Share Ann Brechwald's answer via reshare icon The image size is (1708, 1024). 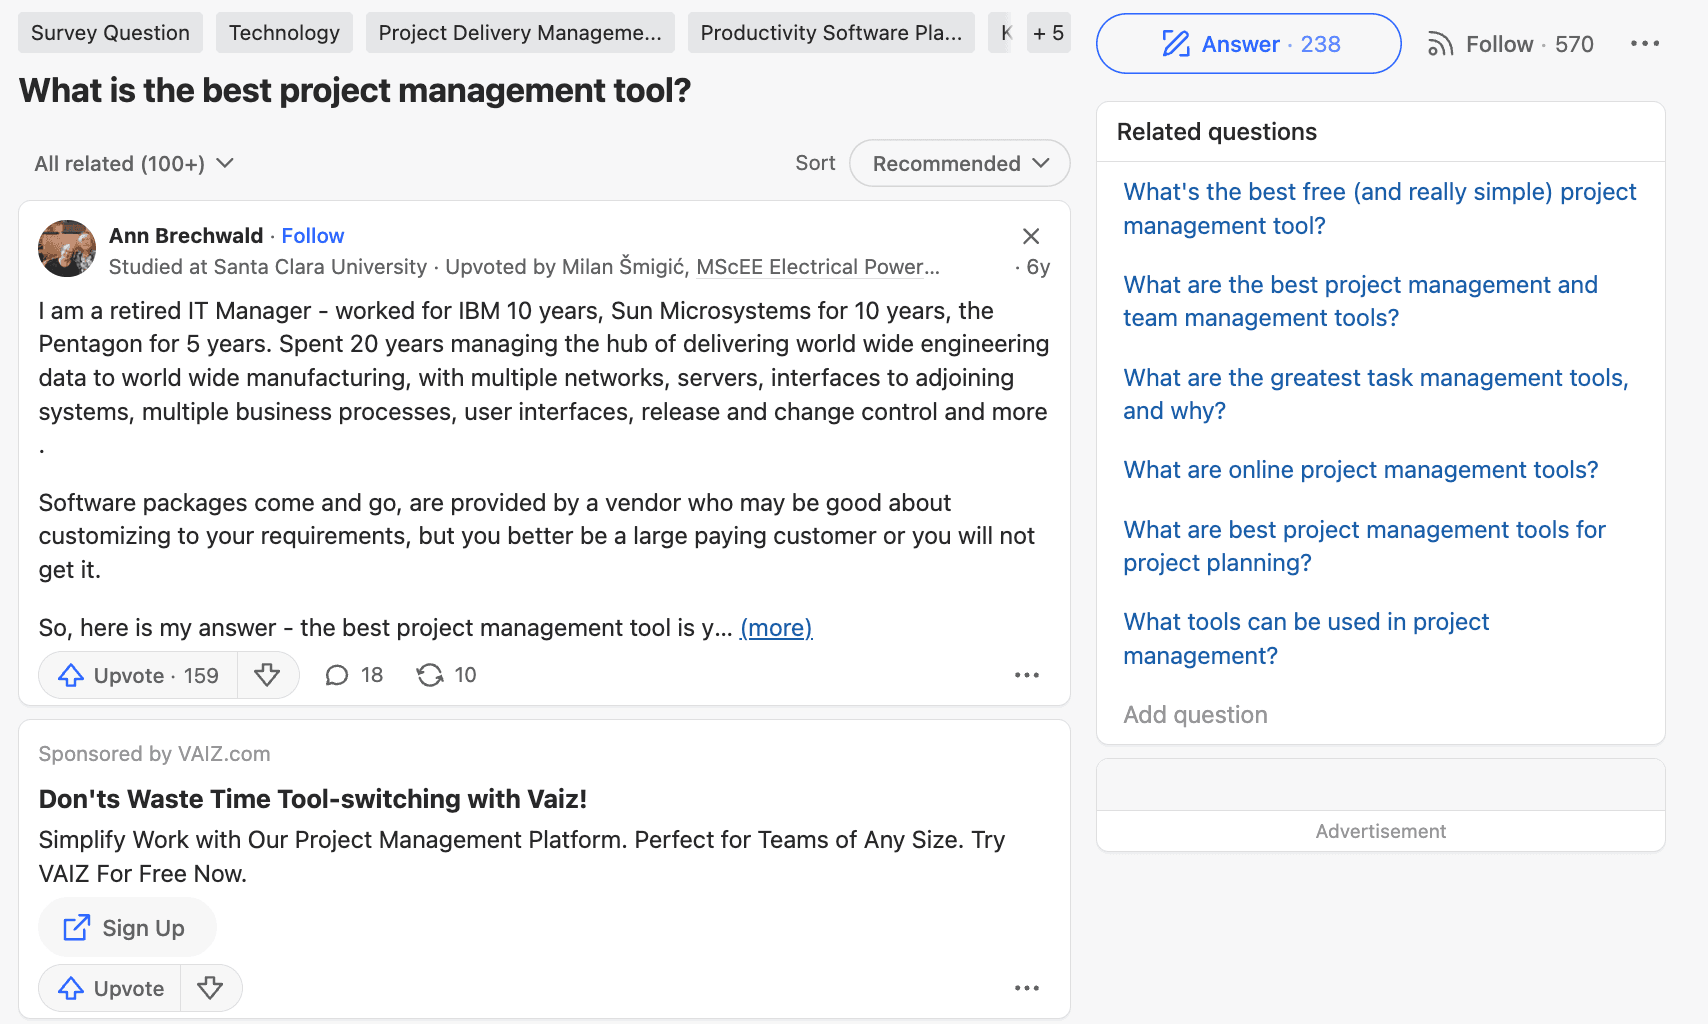point(445,675)
